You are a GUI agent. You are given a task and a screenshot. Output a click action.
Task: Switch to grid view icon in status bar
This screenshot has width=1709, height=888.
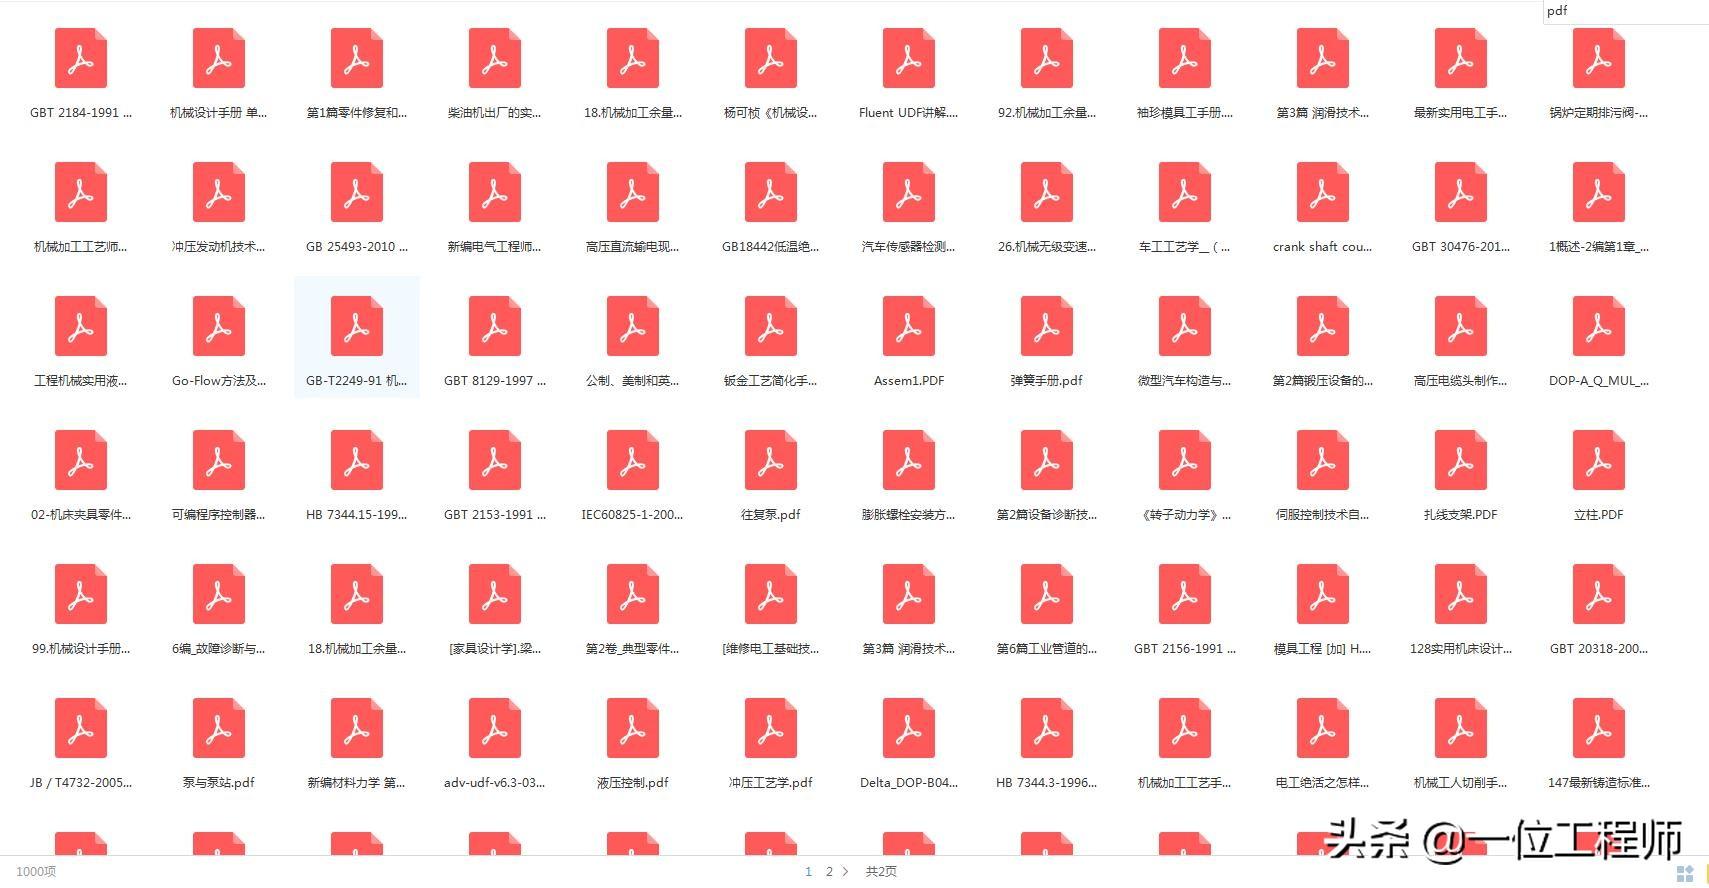pyautogui.click(x=1684, y=873)
